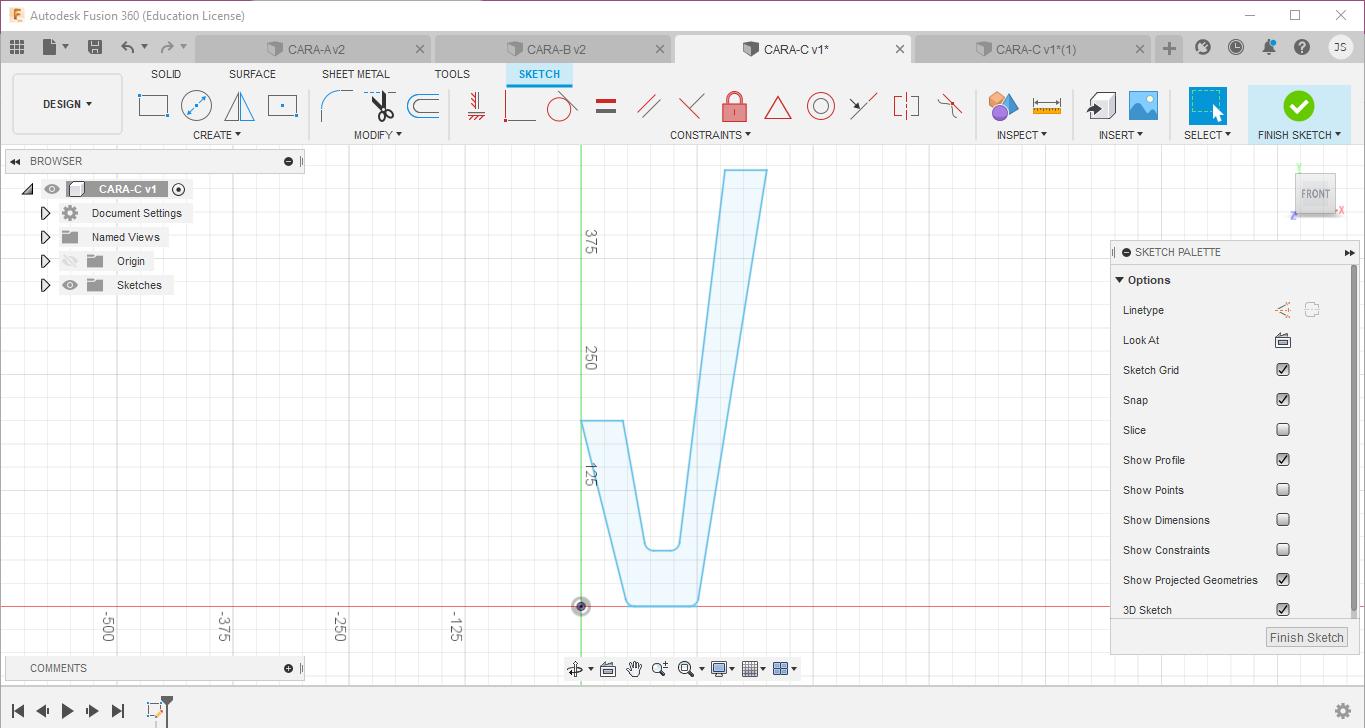The height and width of the screenshot is (728, 1365).
Task: Open the DESIGN workspace dropdown
Action: (x=67, y=104)
